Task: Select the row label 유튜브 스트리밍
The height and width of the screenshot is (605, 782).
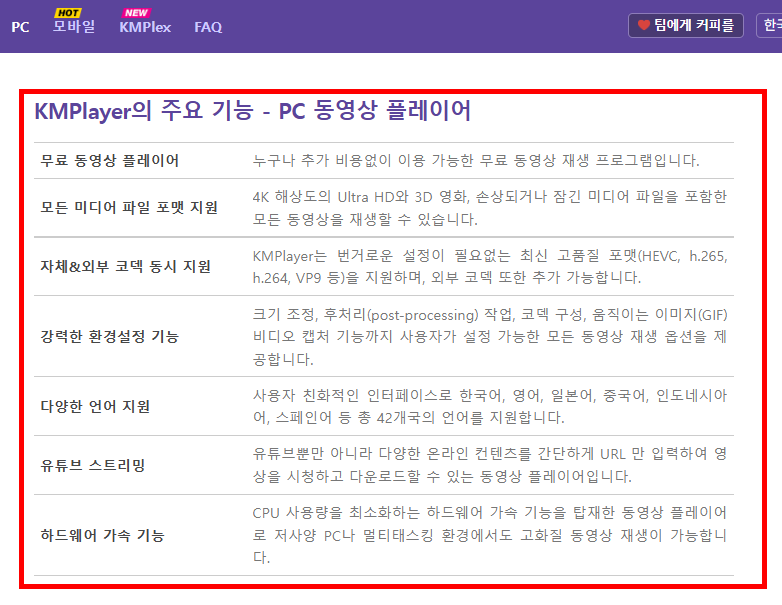Action: pos(93,465)
